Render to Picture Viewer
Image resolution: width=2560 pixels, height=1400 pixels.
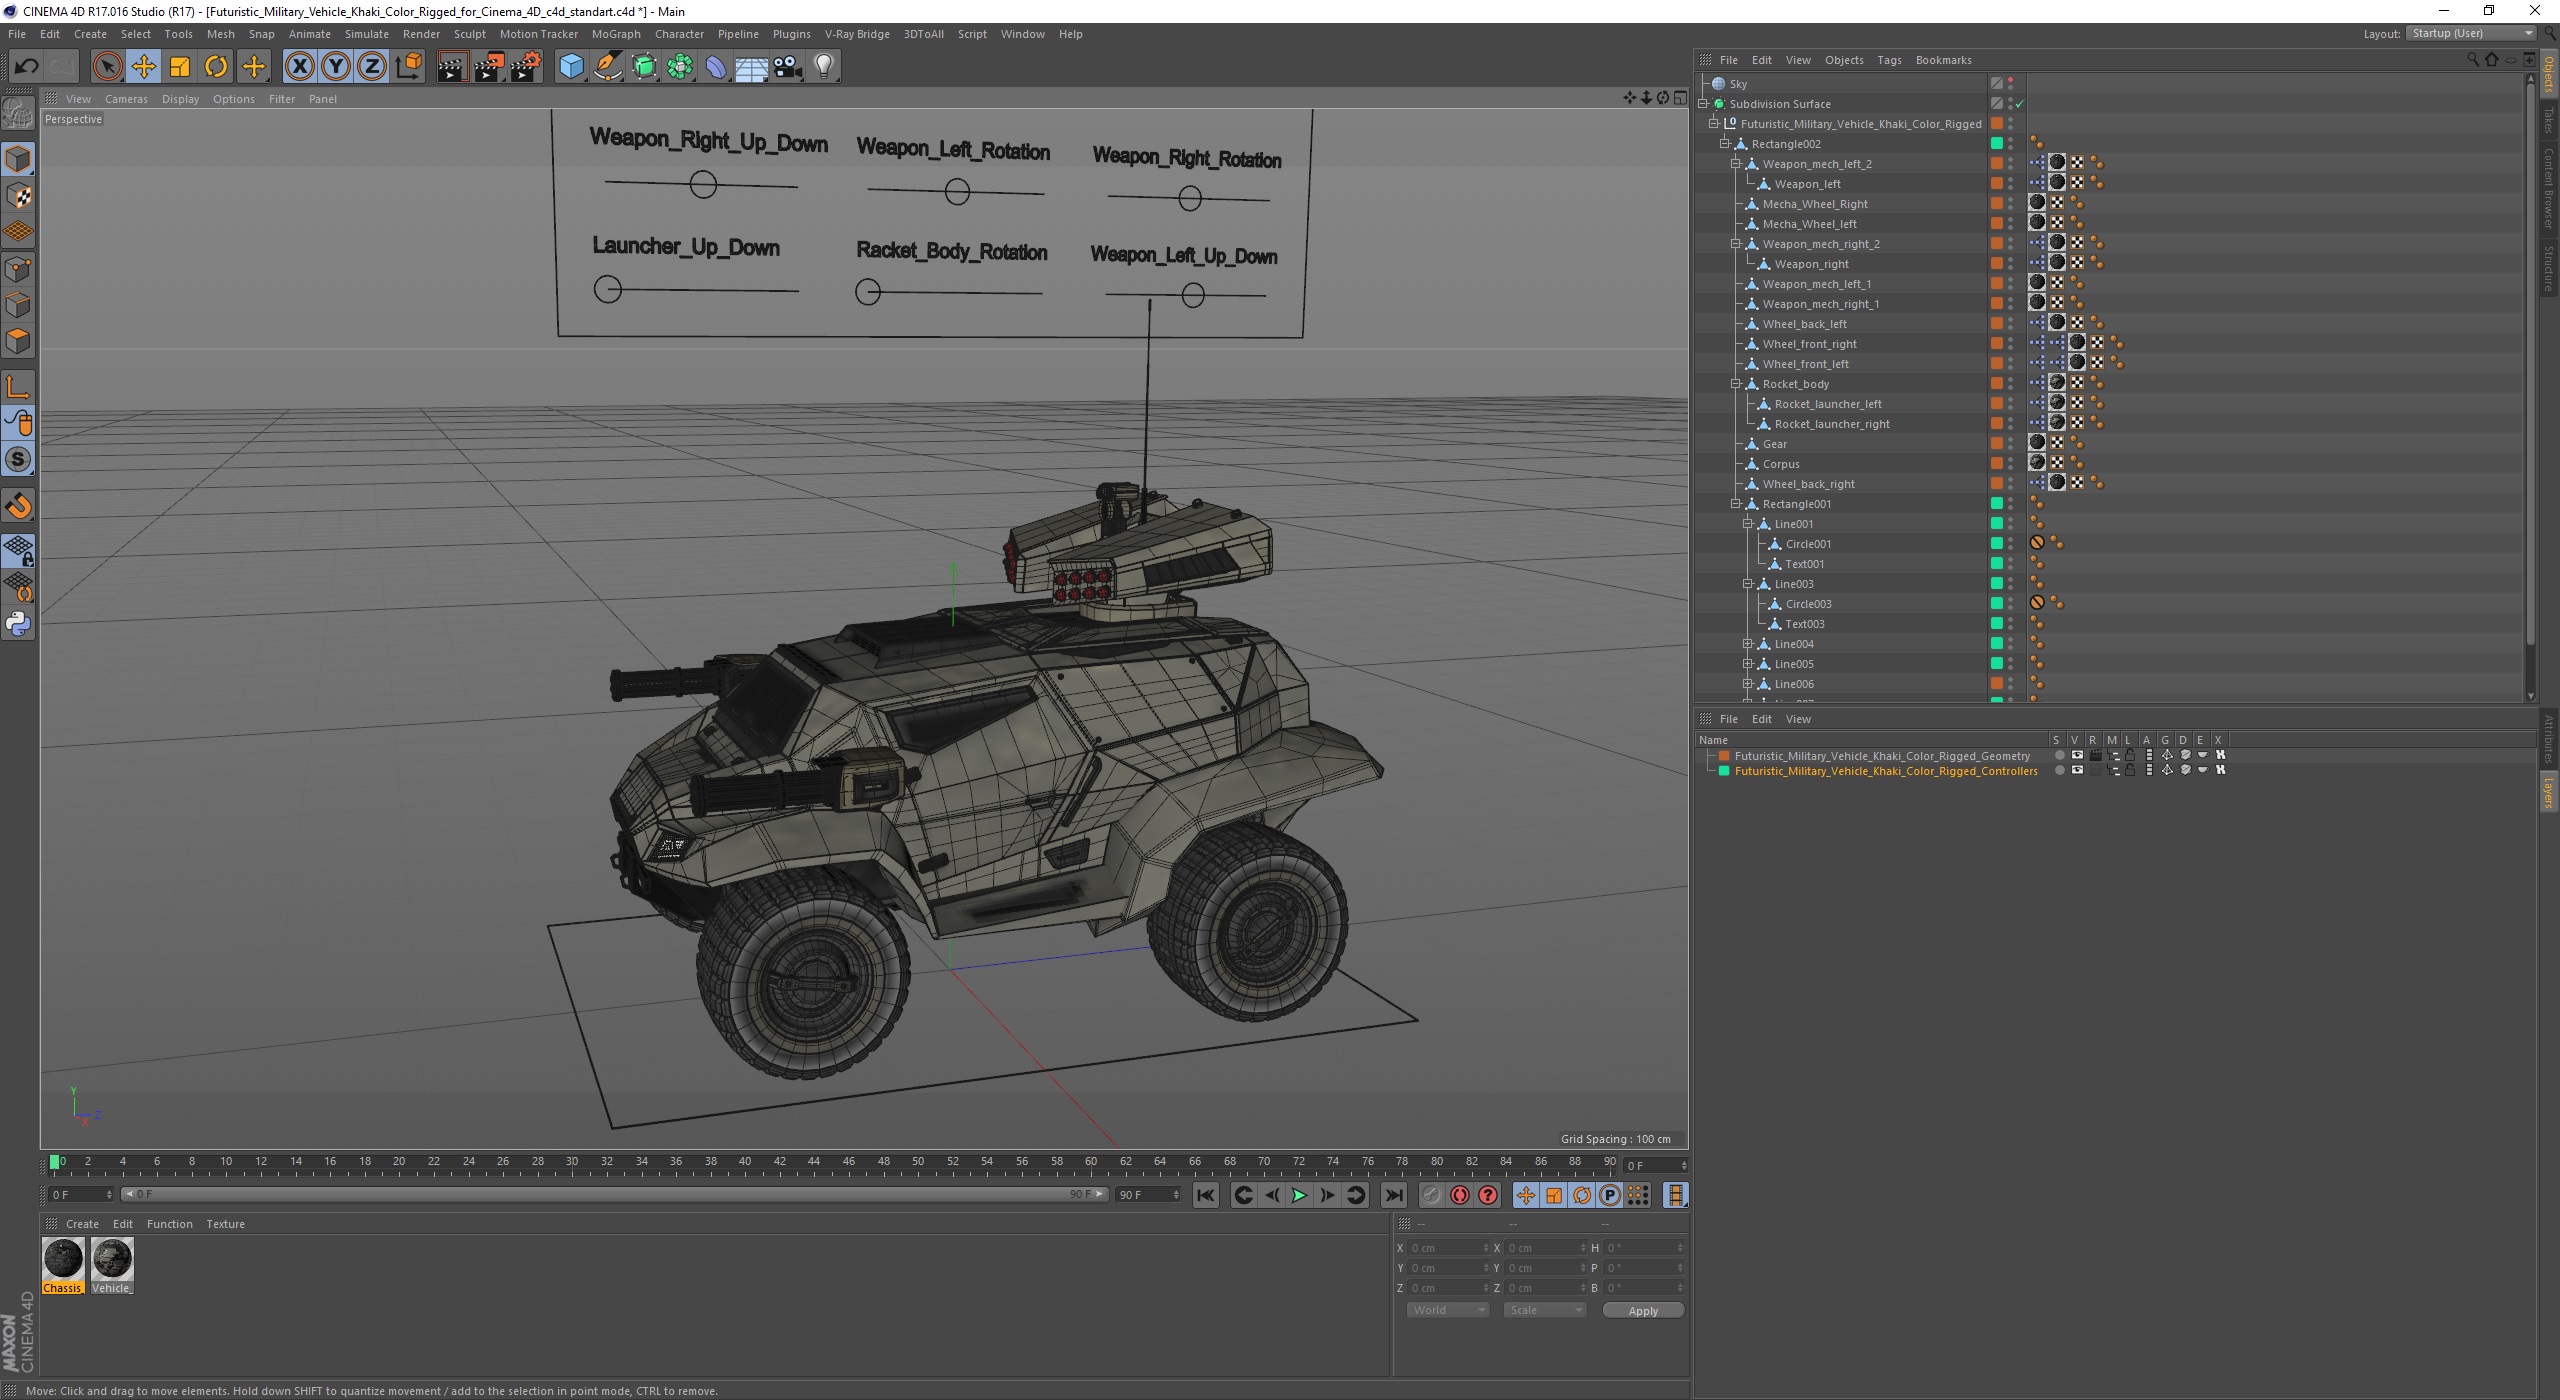(489, 67)
